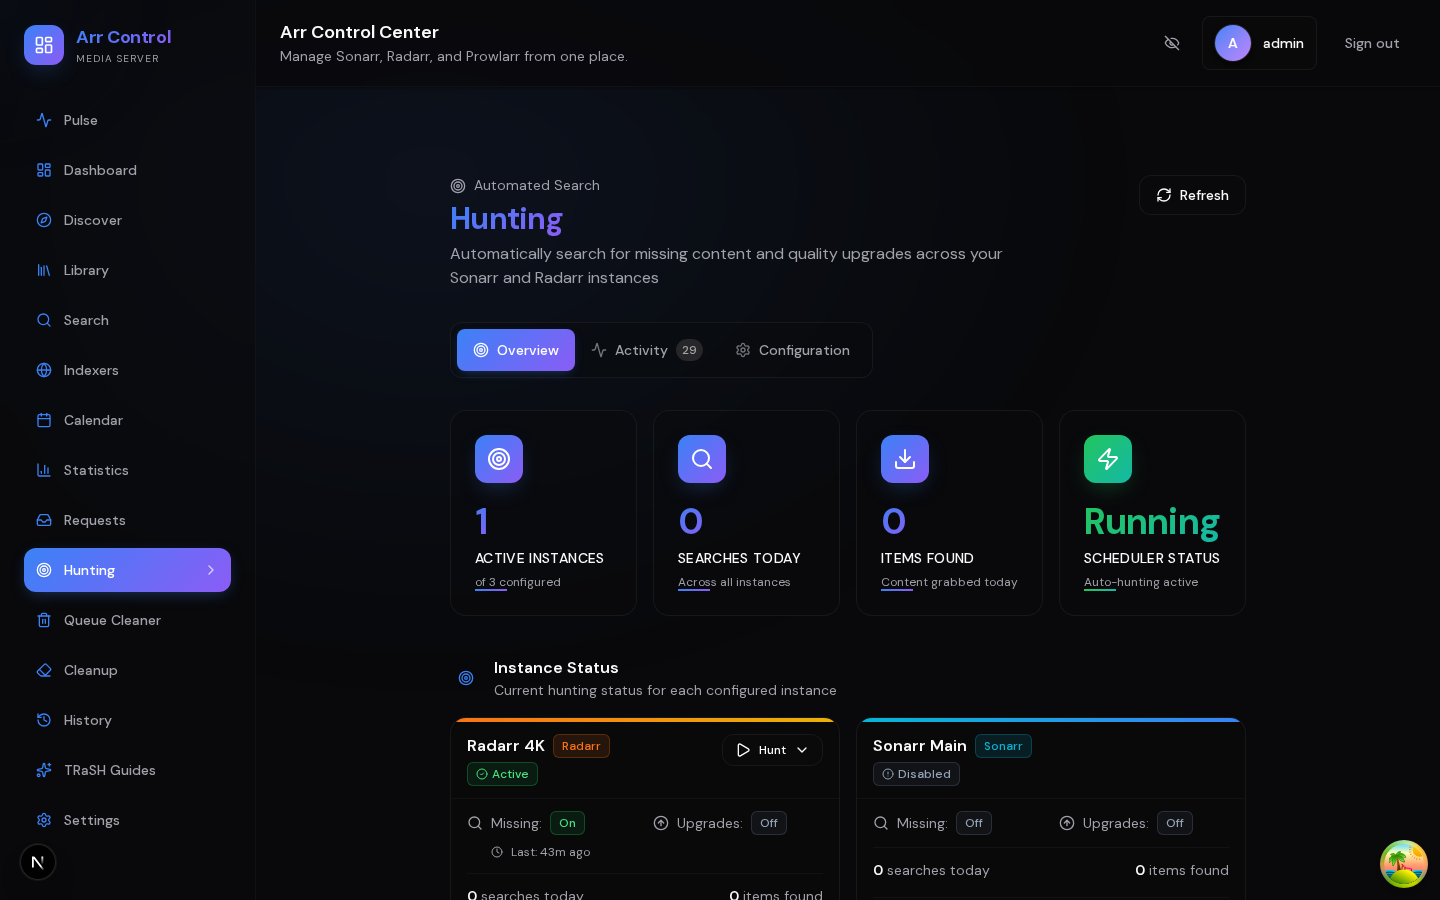Open the Hunt dropdown for Radarr 4K
This screenshot has height=900, width=1440.
pos(772,750)
